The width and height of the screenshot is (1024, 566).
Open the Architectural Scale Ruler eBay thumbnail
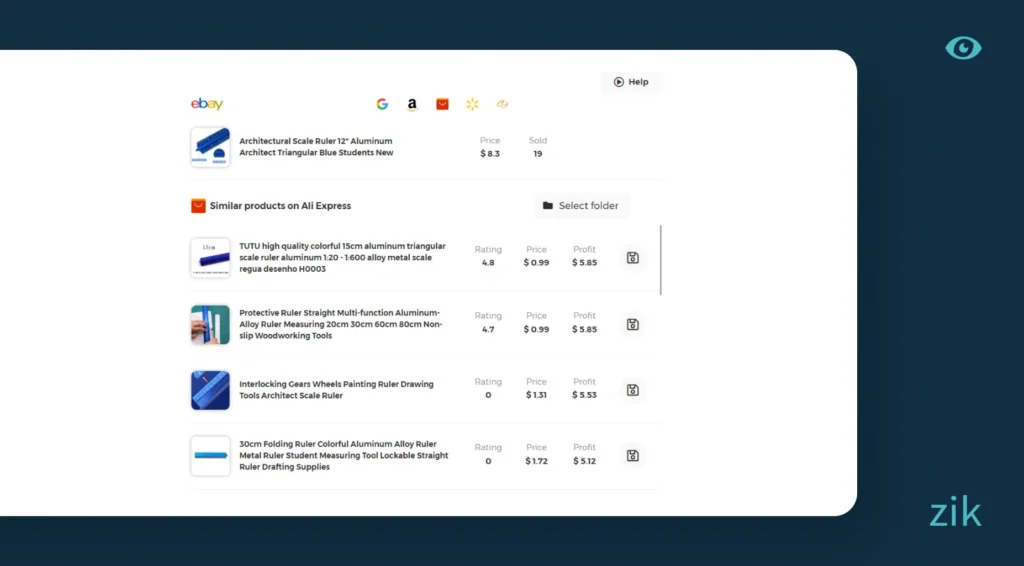pos(210,147)
